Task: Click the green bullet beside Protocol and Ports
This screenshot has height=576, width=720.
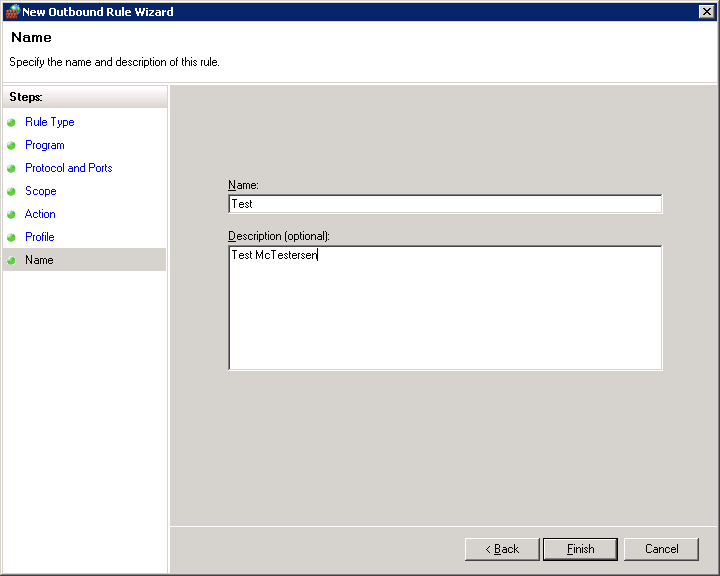Action: pyautogui.click(x=11, y=169)
